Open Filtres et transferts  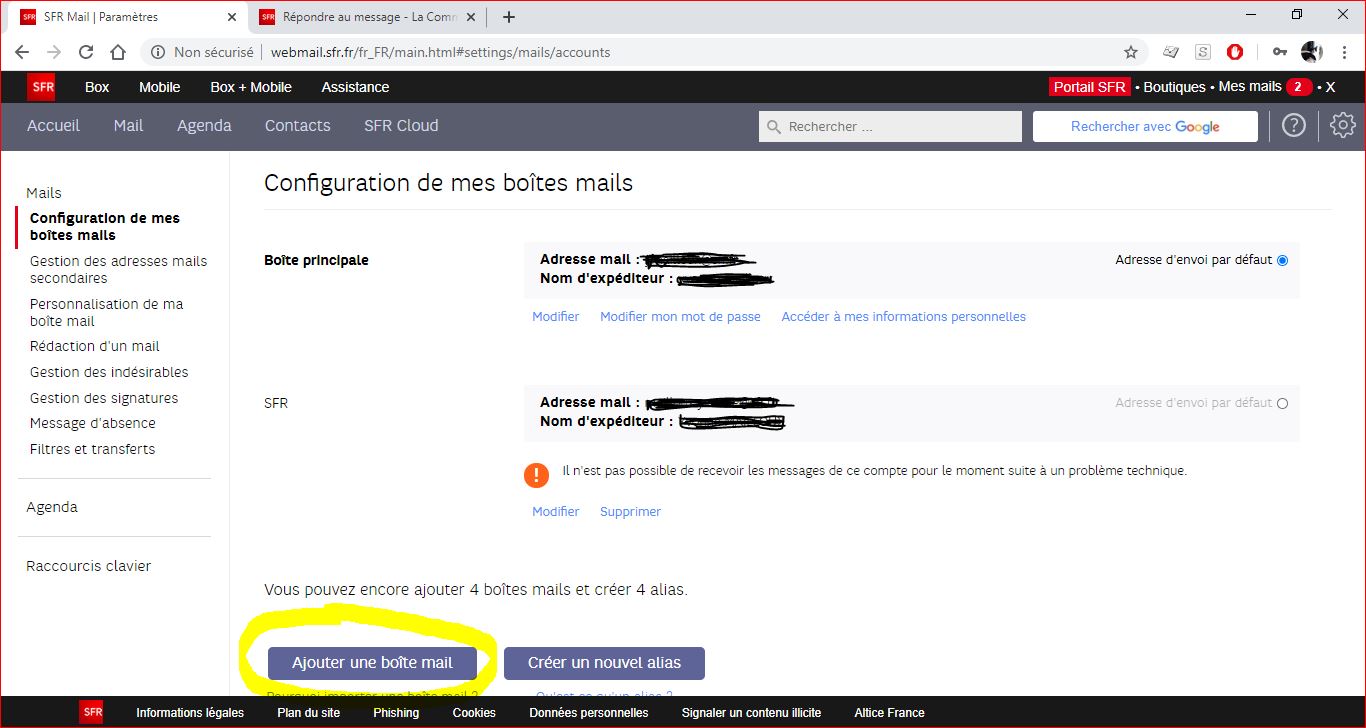pos(93,449)
